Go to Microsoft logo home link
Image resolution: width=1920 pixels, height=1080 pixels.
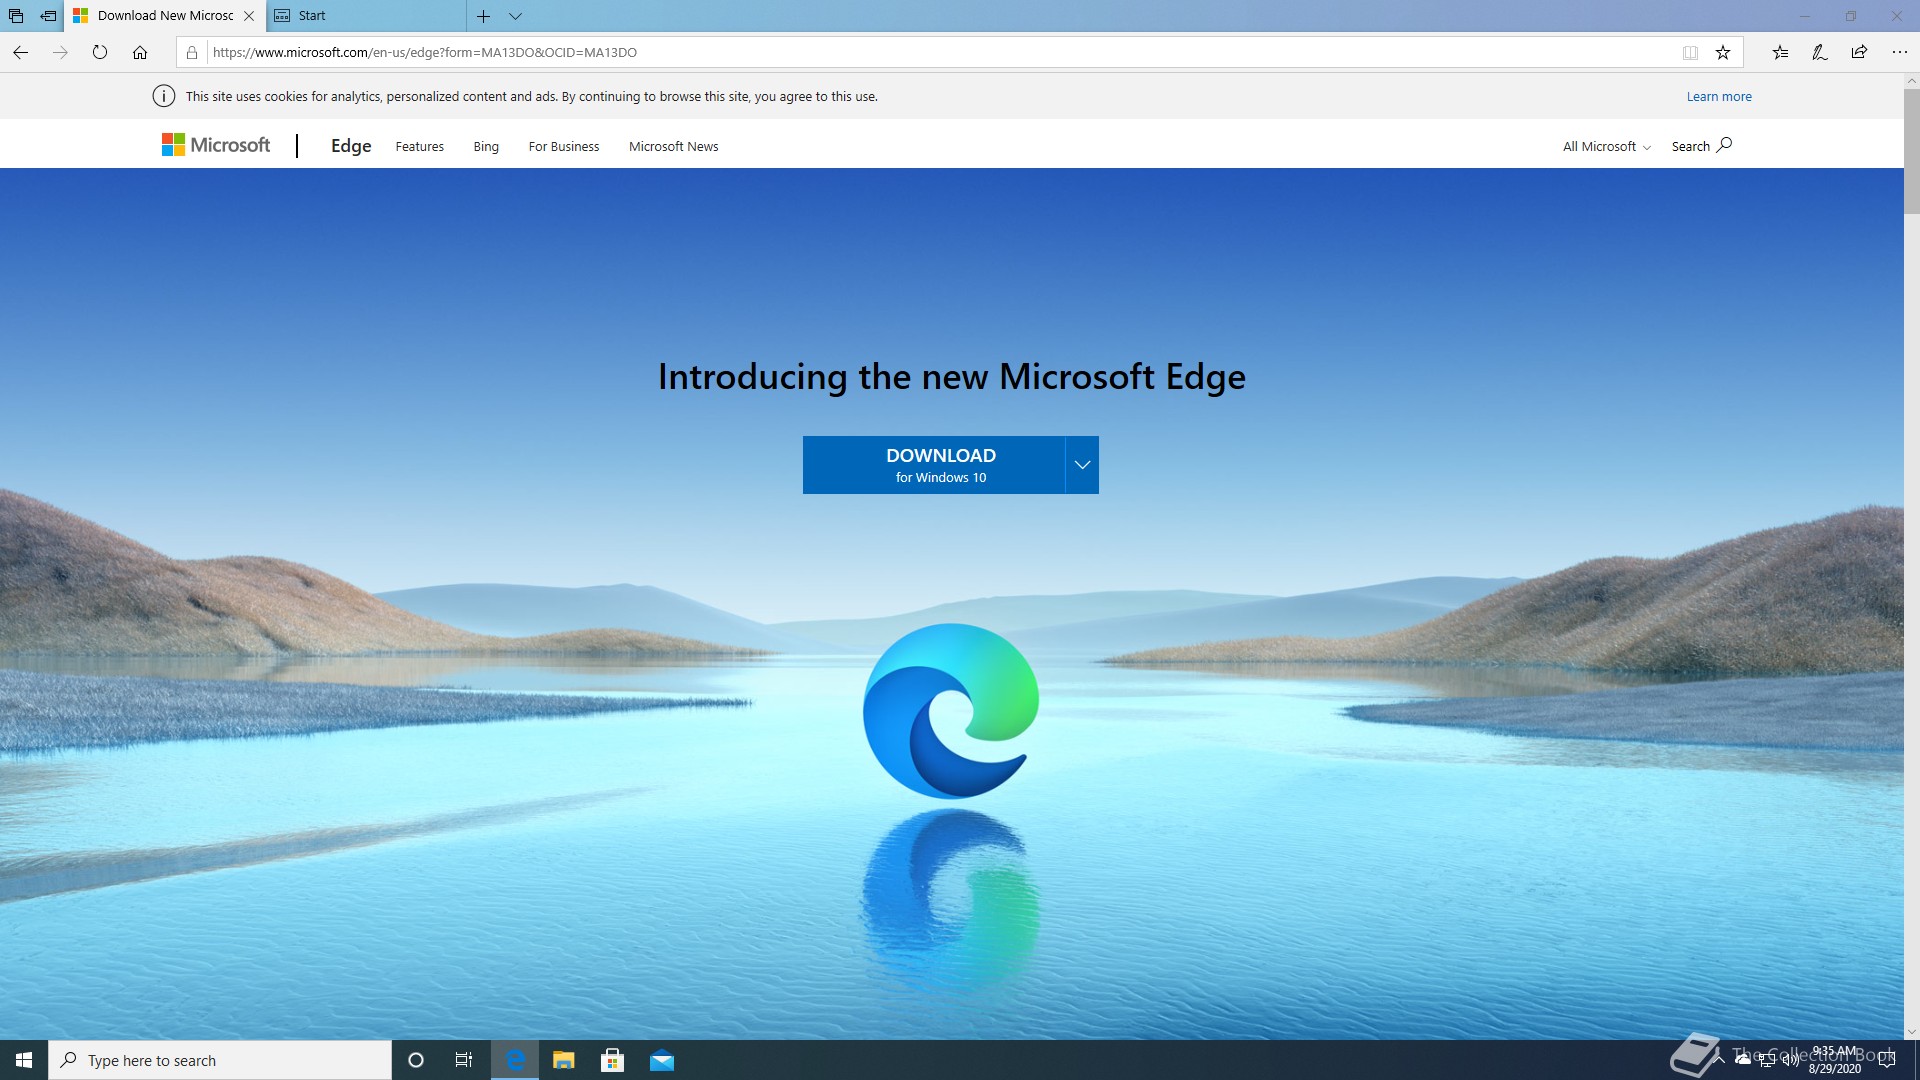pyautogui.click(x=216, y=145)
